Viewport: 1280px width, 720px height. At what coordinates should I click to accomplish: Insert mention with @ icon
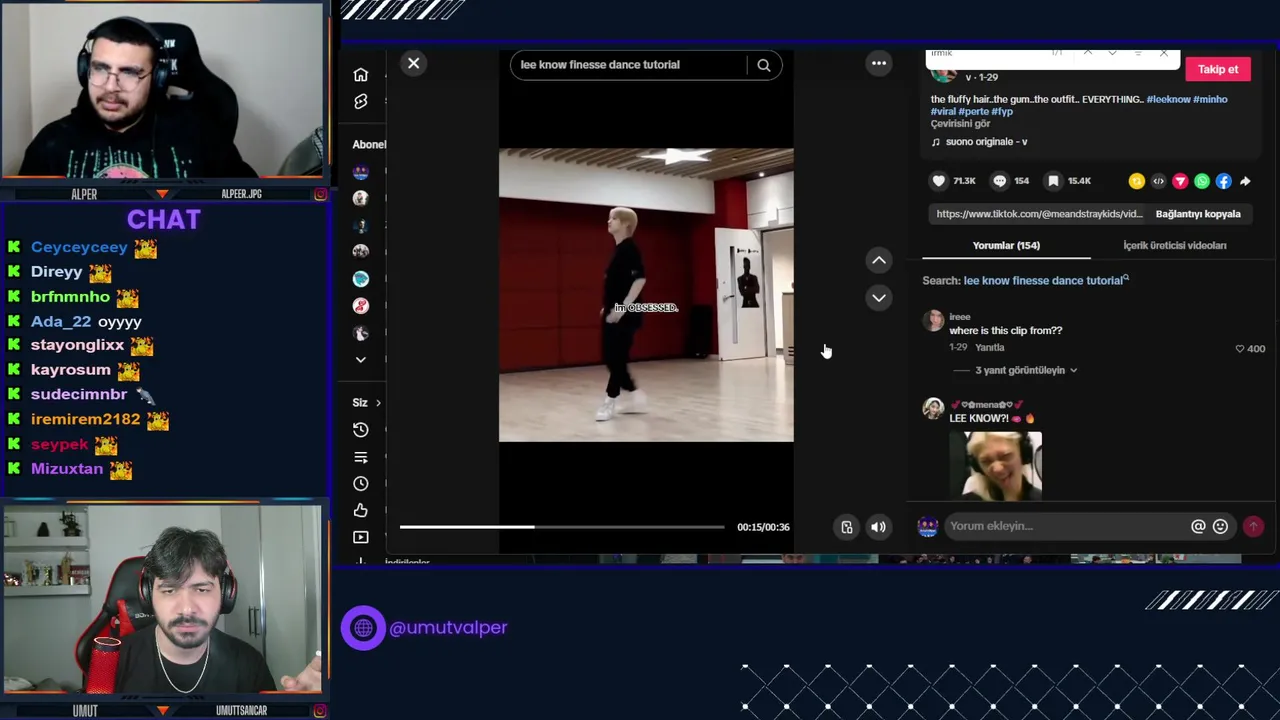tap(1198, 526)
